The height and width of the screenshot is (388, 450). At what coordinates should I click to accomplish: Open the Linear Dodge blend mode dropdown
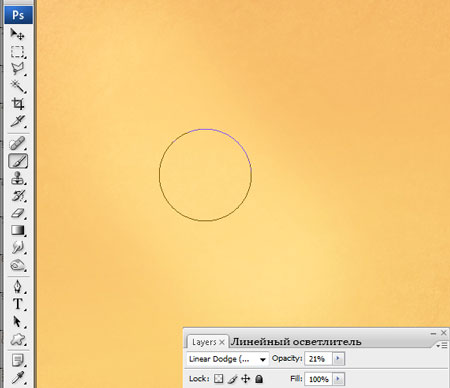click(x=227, y=359)
